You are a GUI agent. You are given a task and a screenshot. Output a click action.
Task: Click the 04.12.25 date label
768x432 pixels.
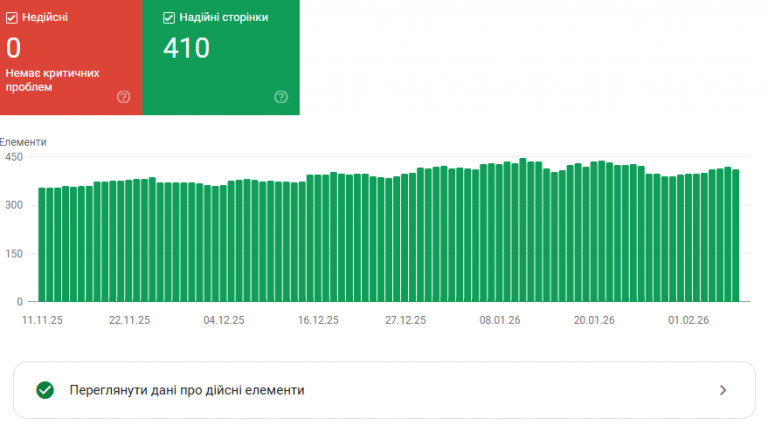click(x=224, y=320)
